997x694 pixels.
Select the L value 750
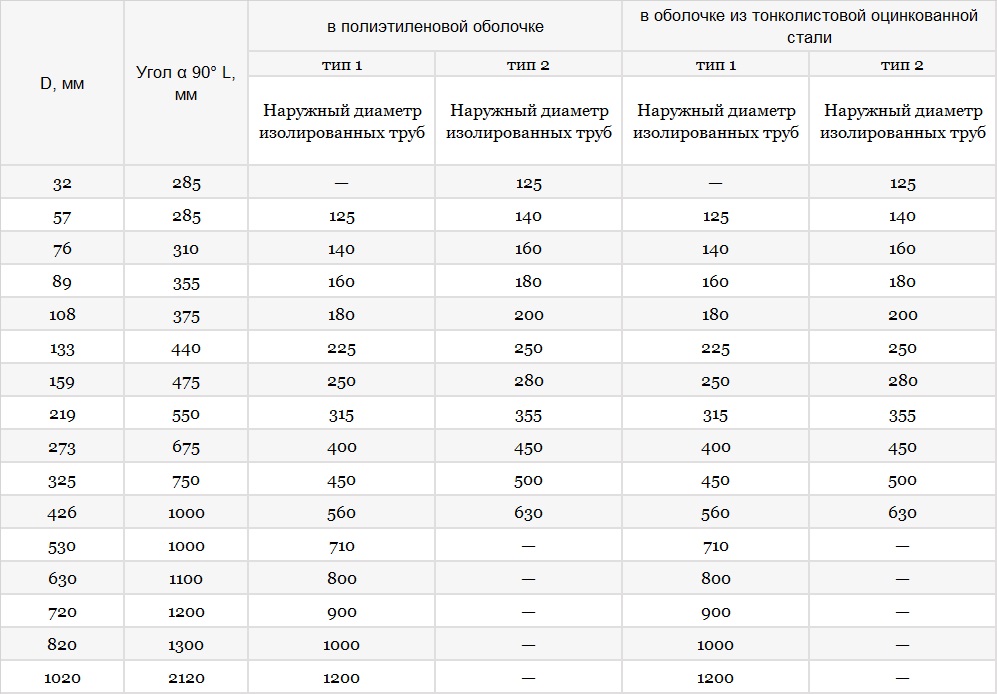[186, 480]
